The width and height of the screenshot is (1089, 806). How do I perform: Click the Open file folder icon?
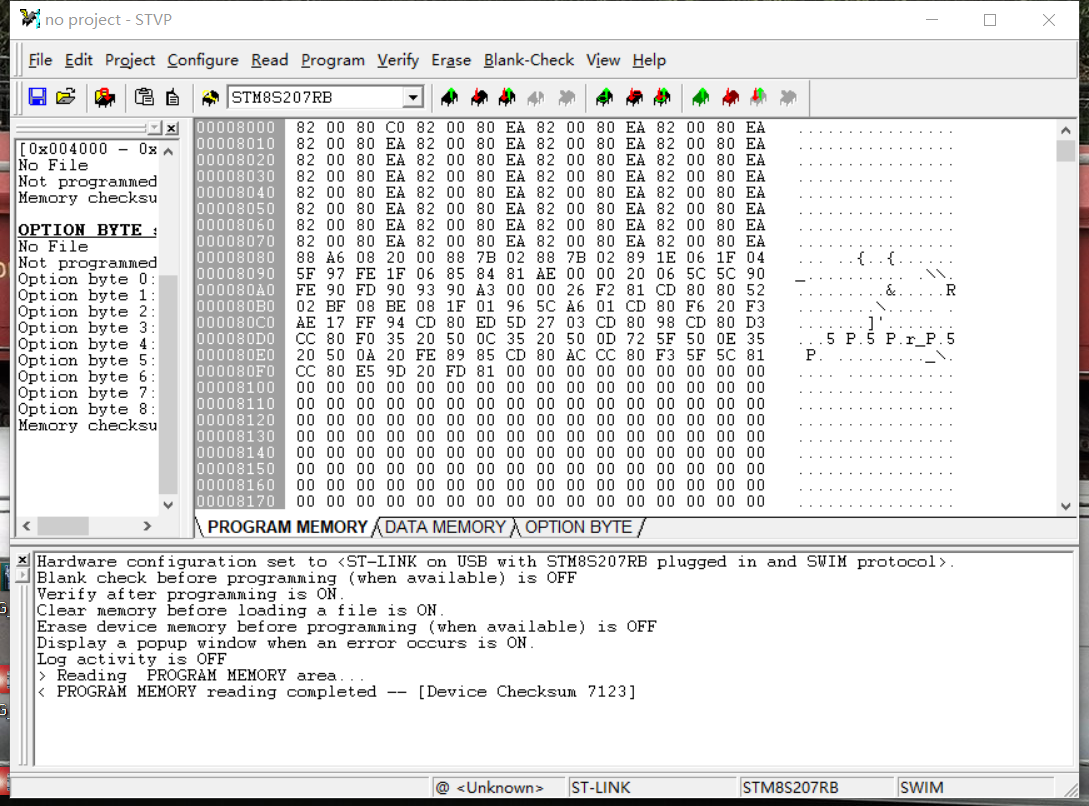point(66,97)
